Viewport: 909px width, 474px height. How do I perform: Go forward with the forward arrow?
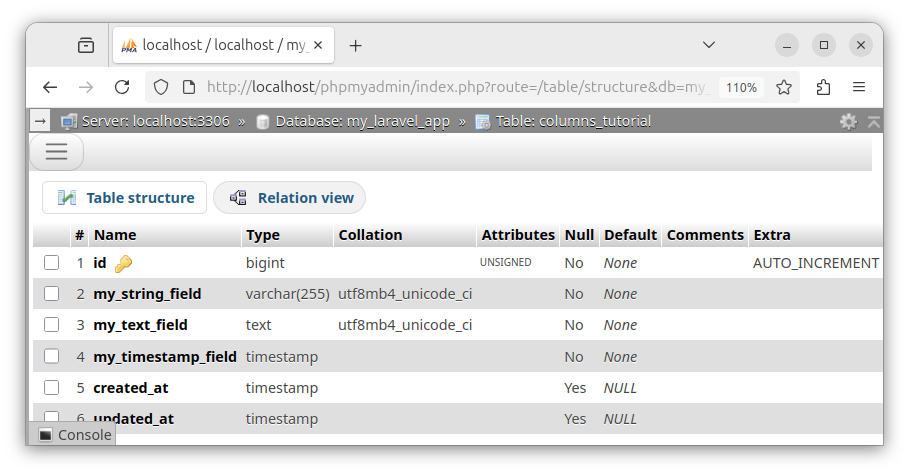[x=86, y=87]
